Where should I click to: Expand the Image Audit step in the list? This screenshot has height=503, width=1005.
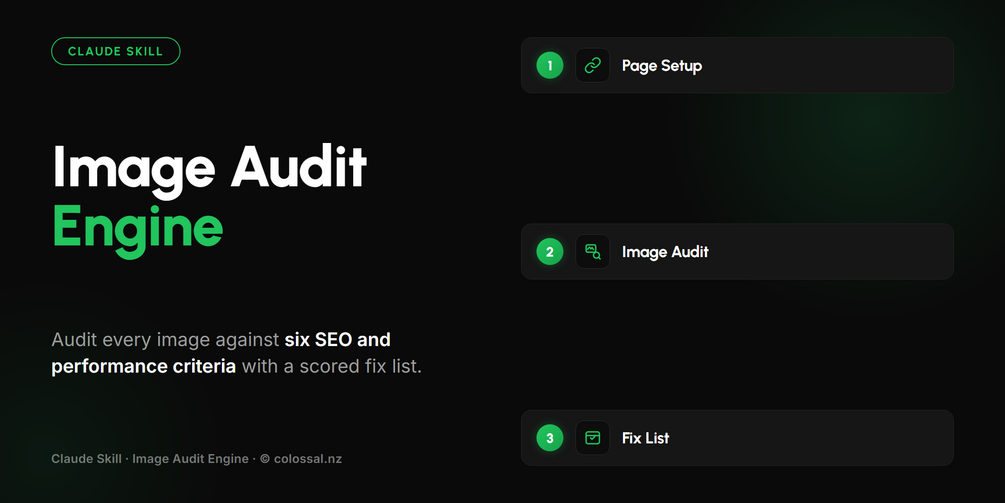(737, 252)
